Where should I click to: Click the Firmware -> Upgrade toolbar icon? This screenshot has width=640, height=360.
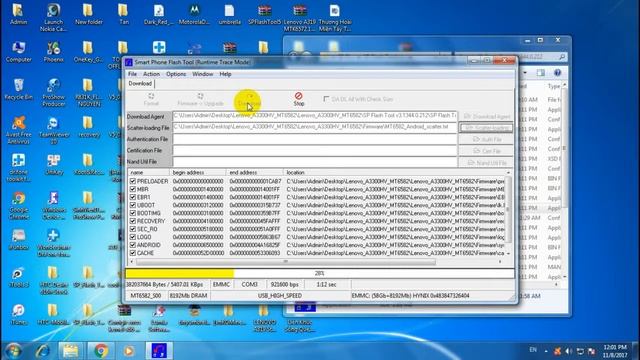[x=200, y=96]
